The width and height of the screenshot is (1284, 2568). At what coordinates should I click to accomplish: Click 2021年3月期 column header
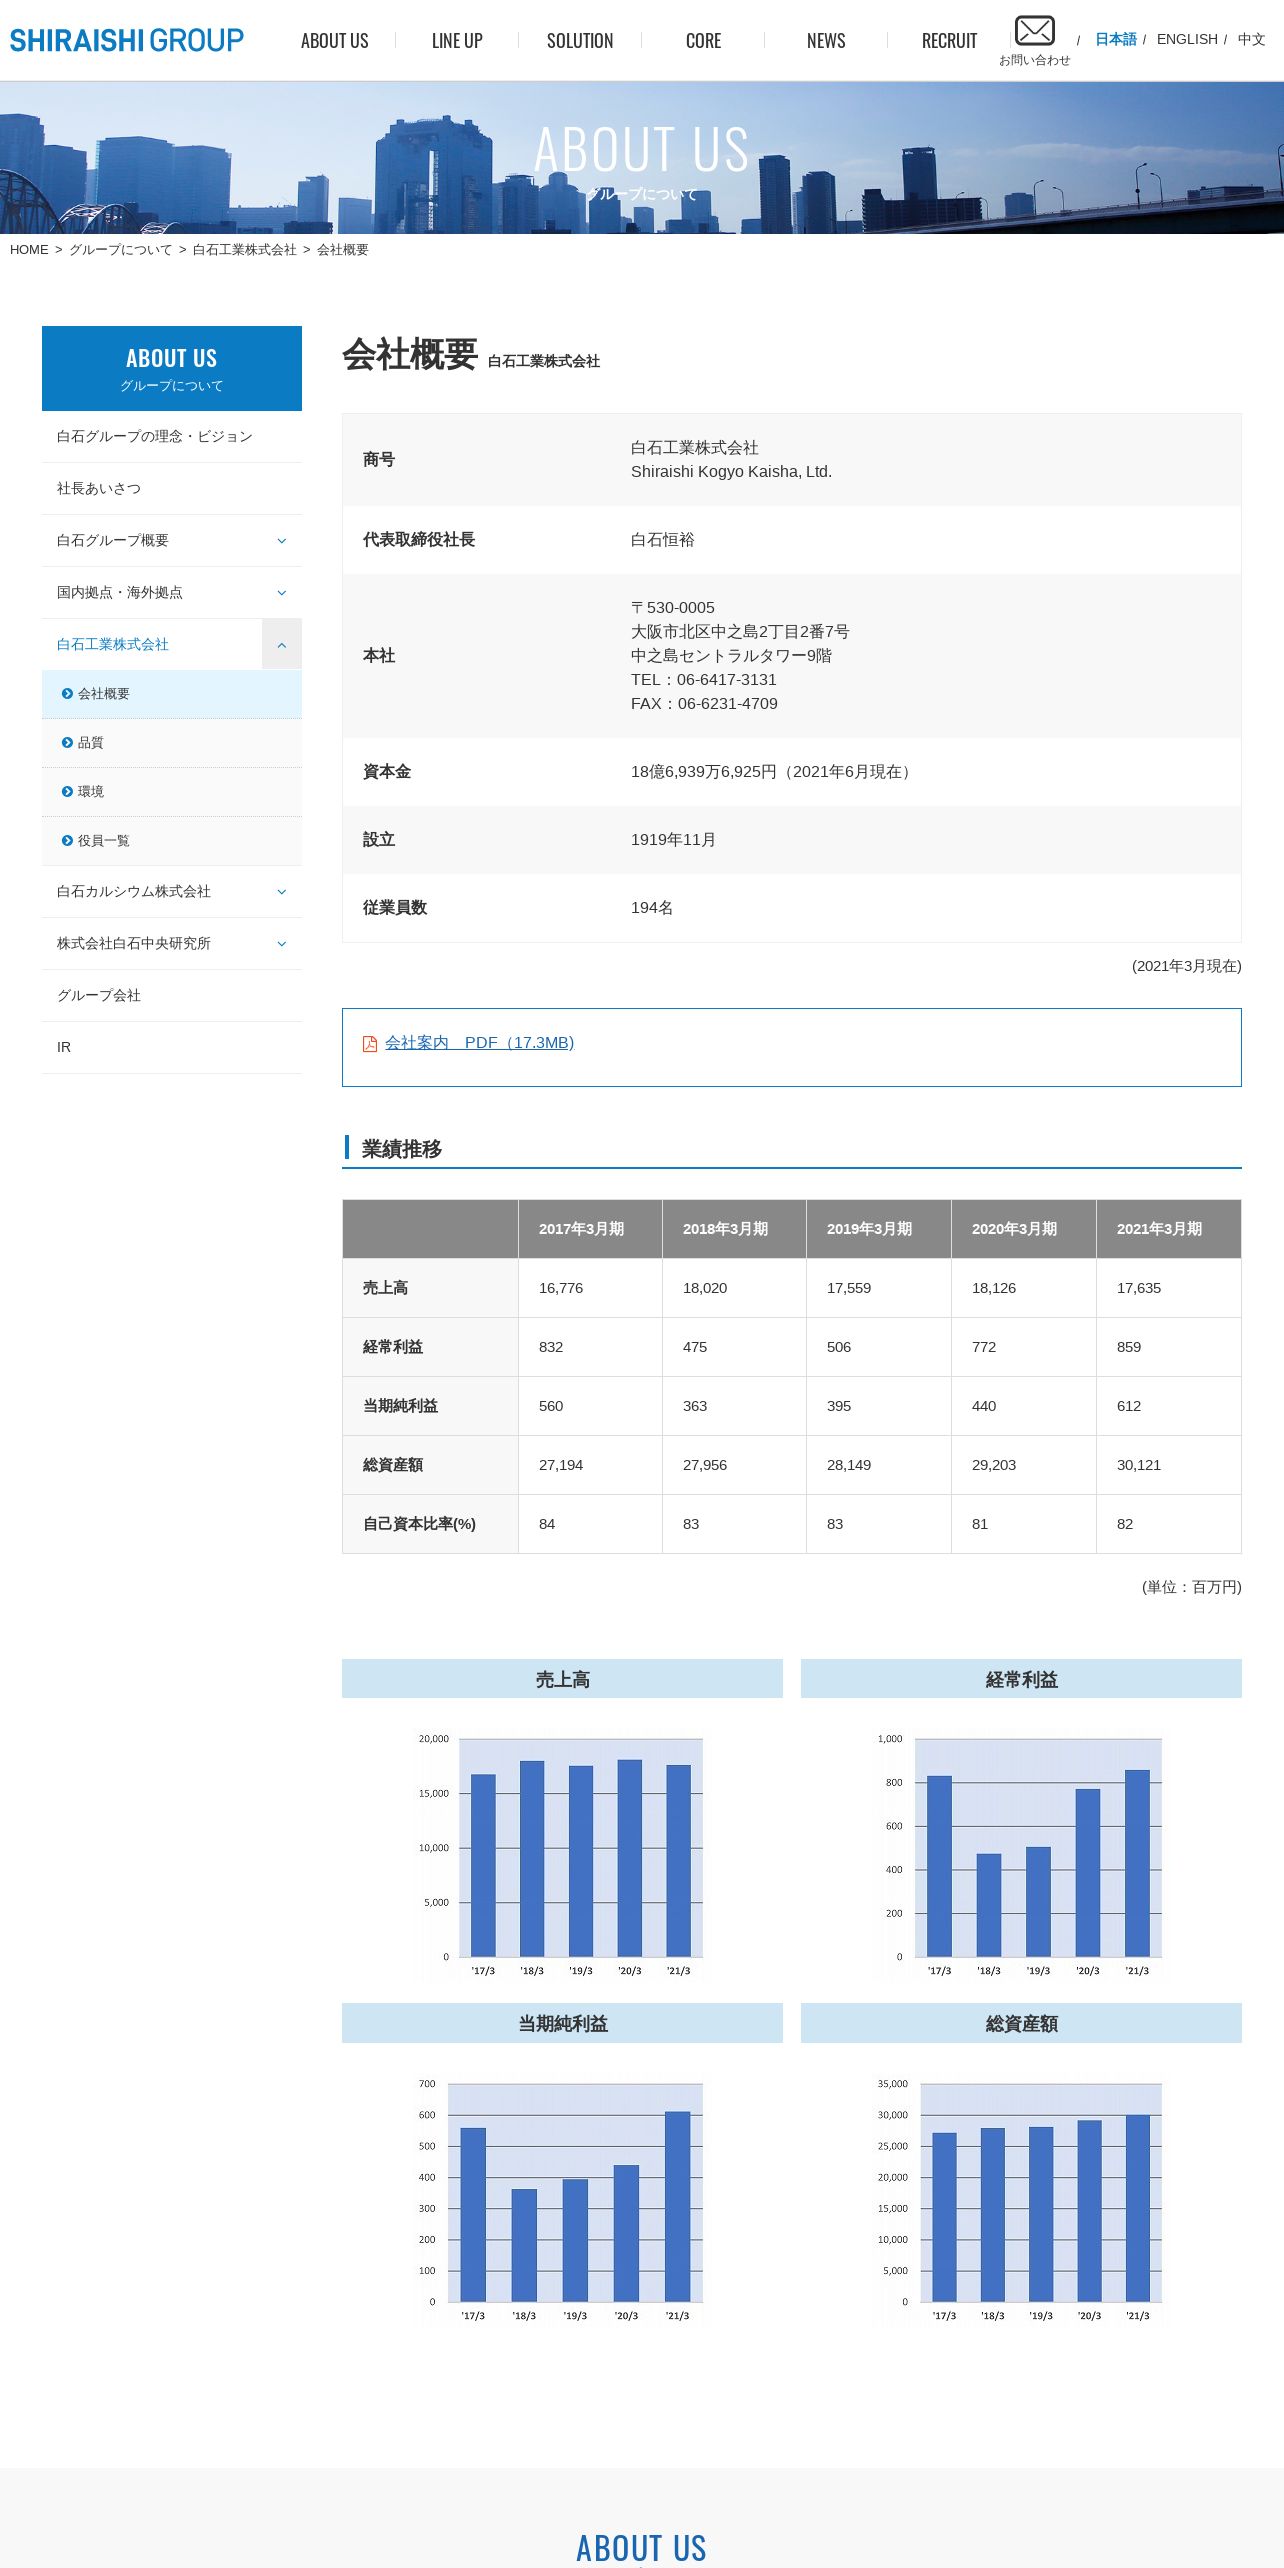click(1168, 1229)
